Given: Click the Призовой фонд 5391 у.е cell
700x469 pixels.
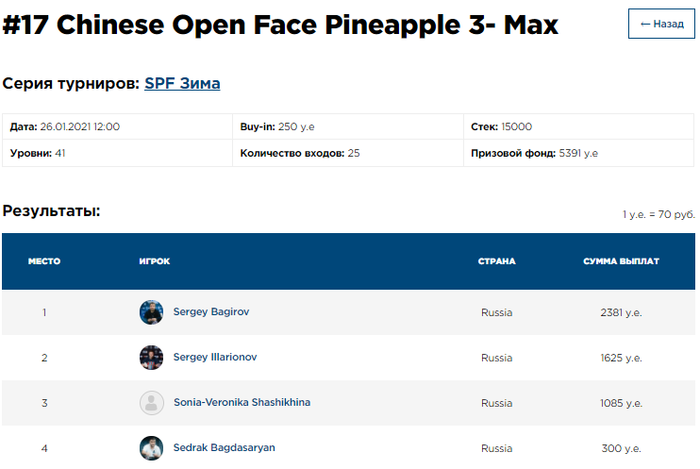Looking at the screenshot, I should tap(579, 153).
